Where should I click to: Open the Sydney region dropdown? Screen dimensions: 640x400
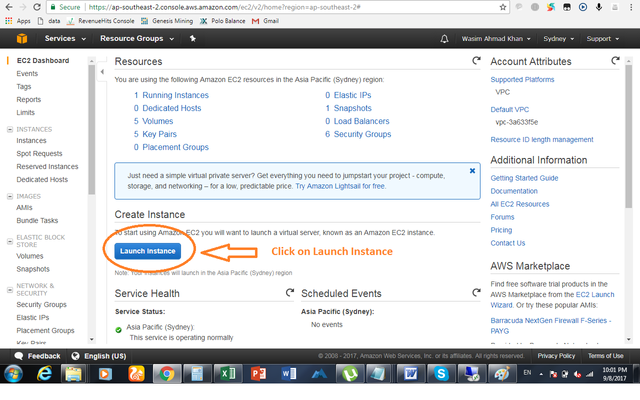tap(558, 39)
